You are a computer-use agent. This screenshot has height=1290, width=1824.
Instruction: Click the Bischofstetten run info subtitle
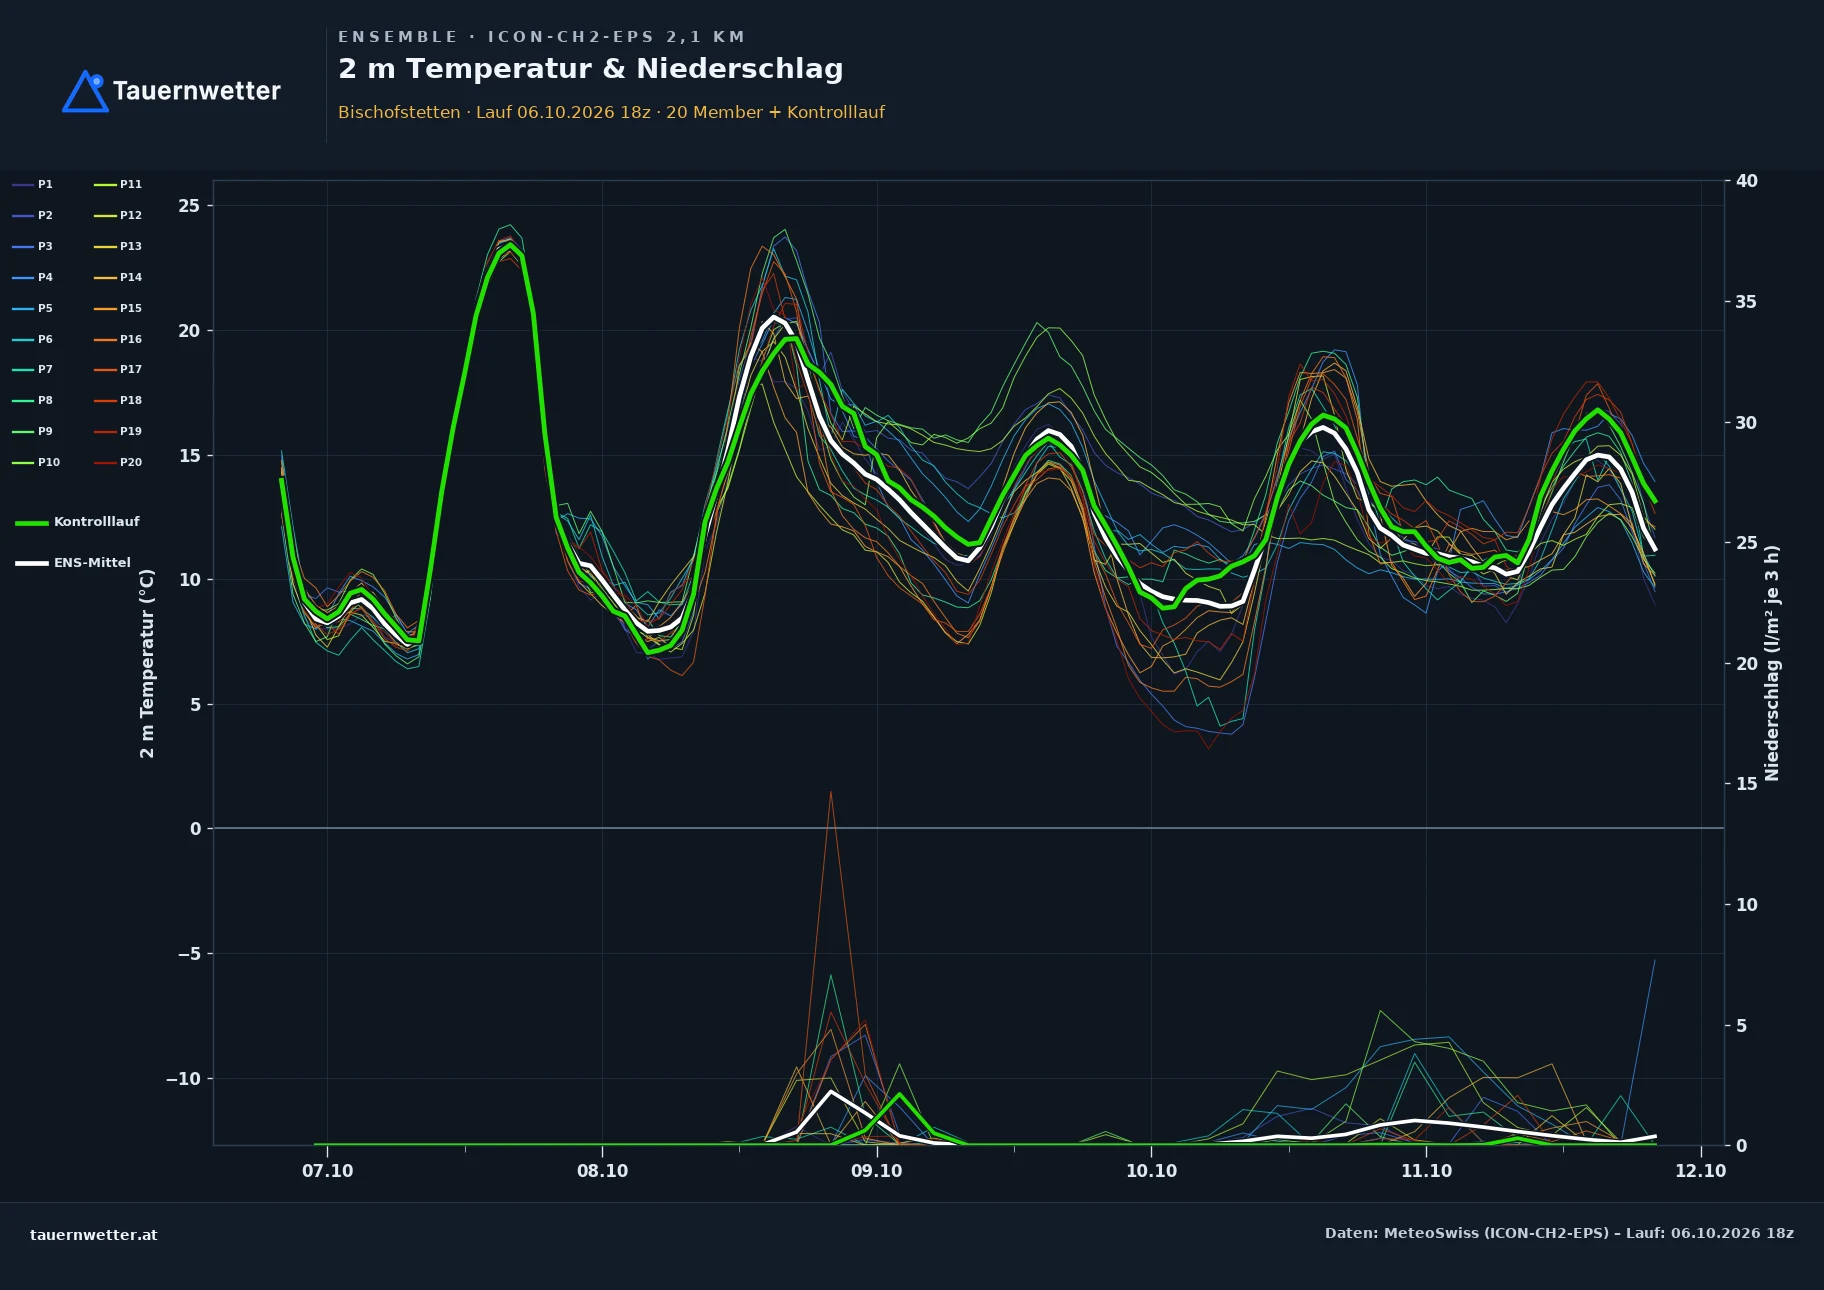(611, 112)
